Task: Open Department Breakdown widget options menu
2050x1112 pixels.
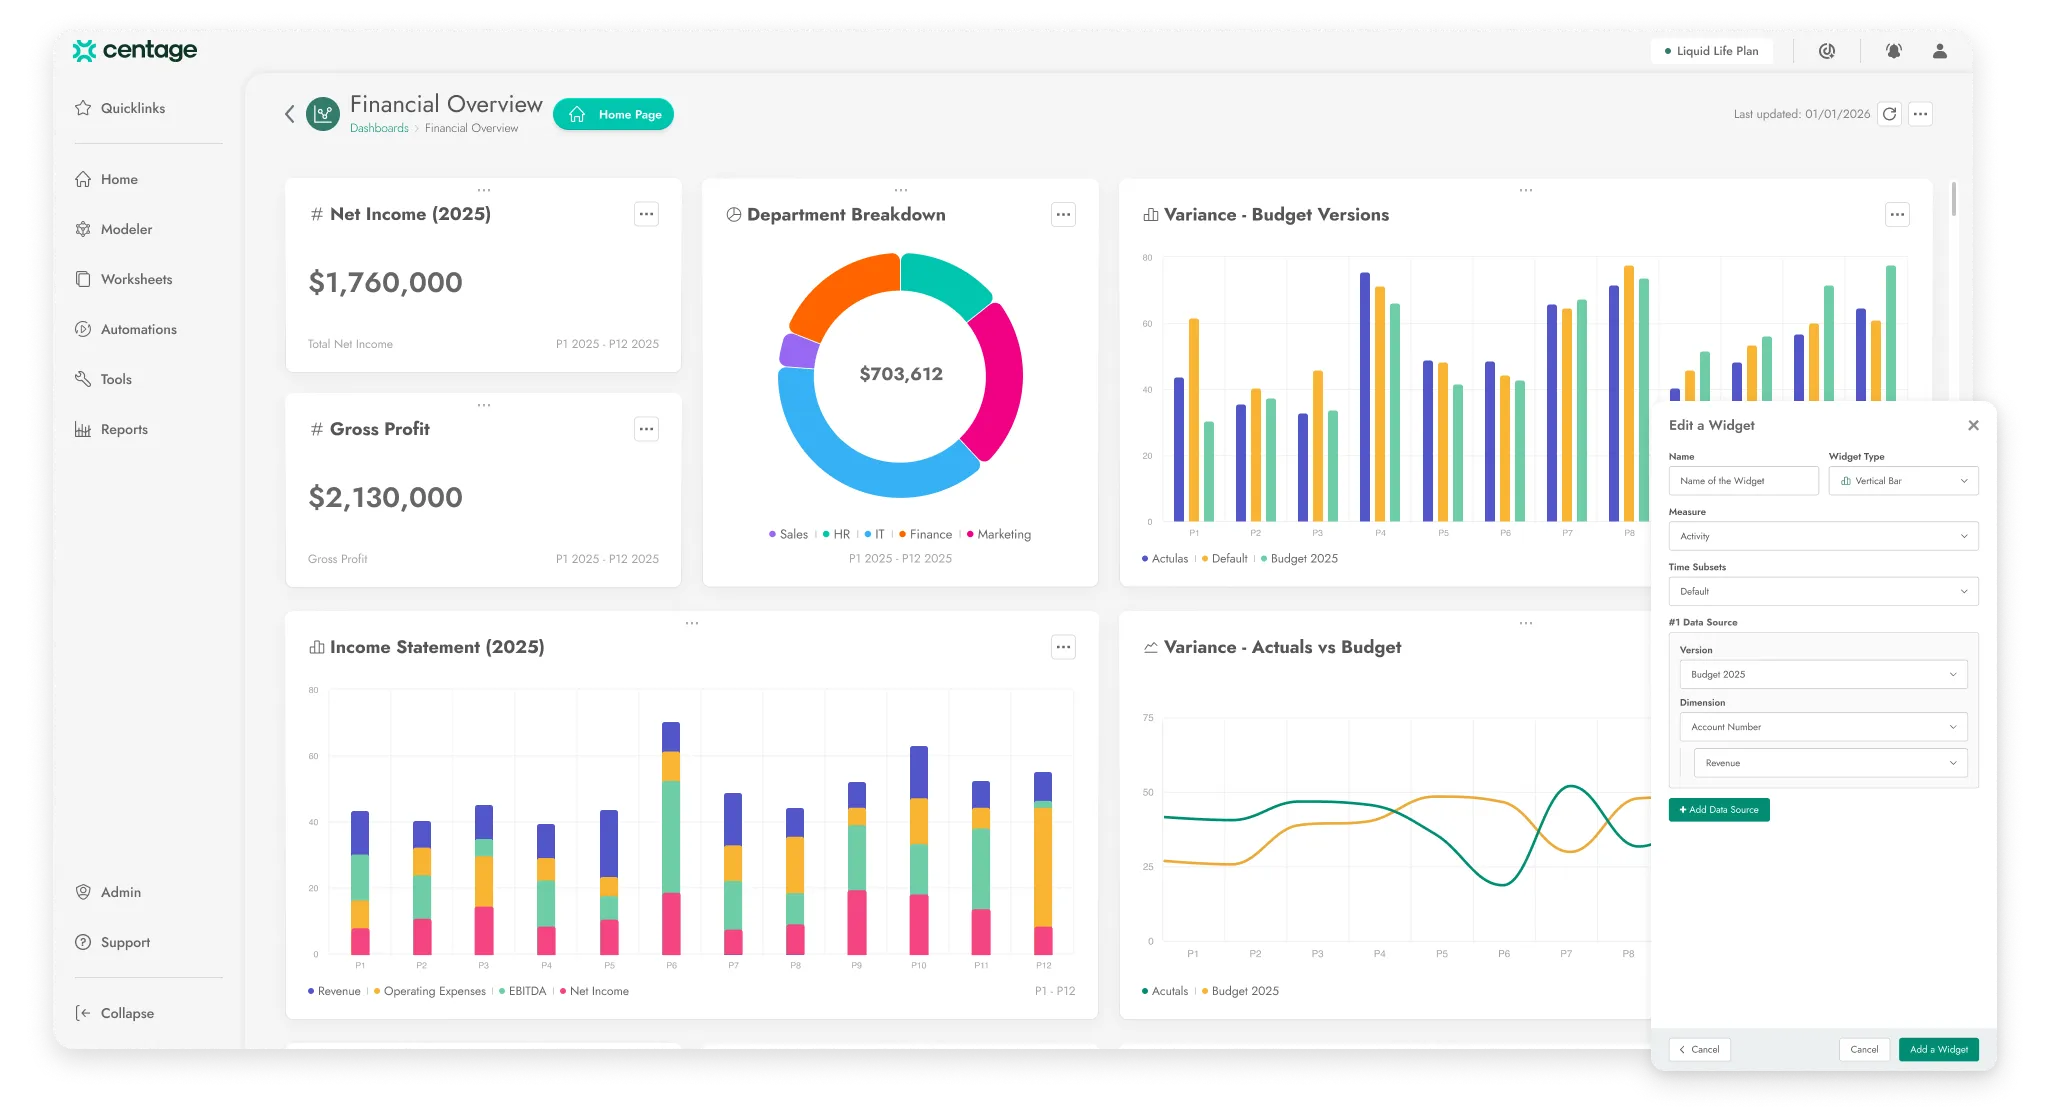Action: coord(1063,214)
